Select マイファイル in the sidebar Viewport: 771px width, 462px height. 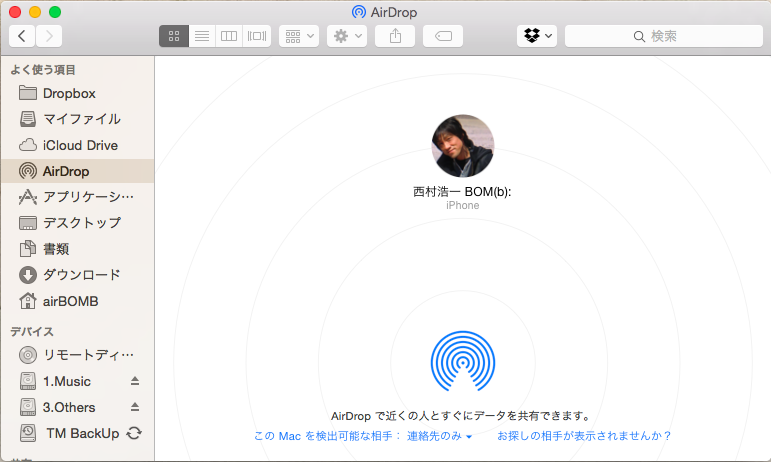[x=78, y=119]
